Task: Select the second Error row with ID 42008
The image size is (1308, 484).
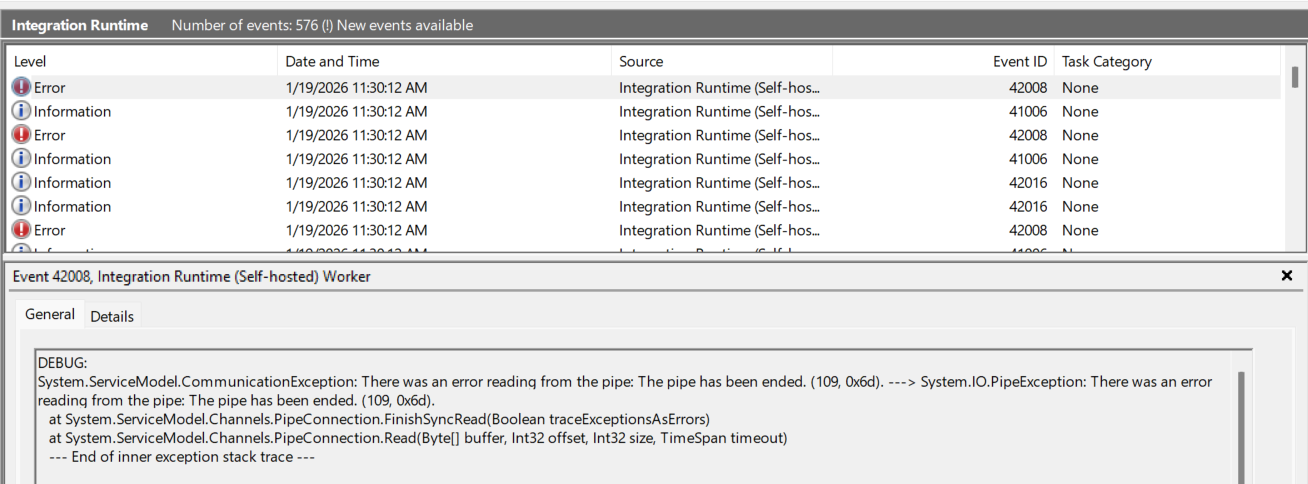Action: pyautogui.click(x=643, y=135)
